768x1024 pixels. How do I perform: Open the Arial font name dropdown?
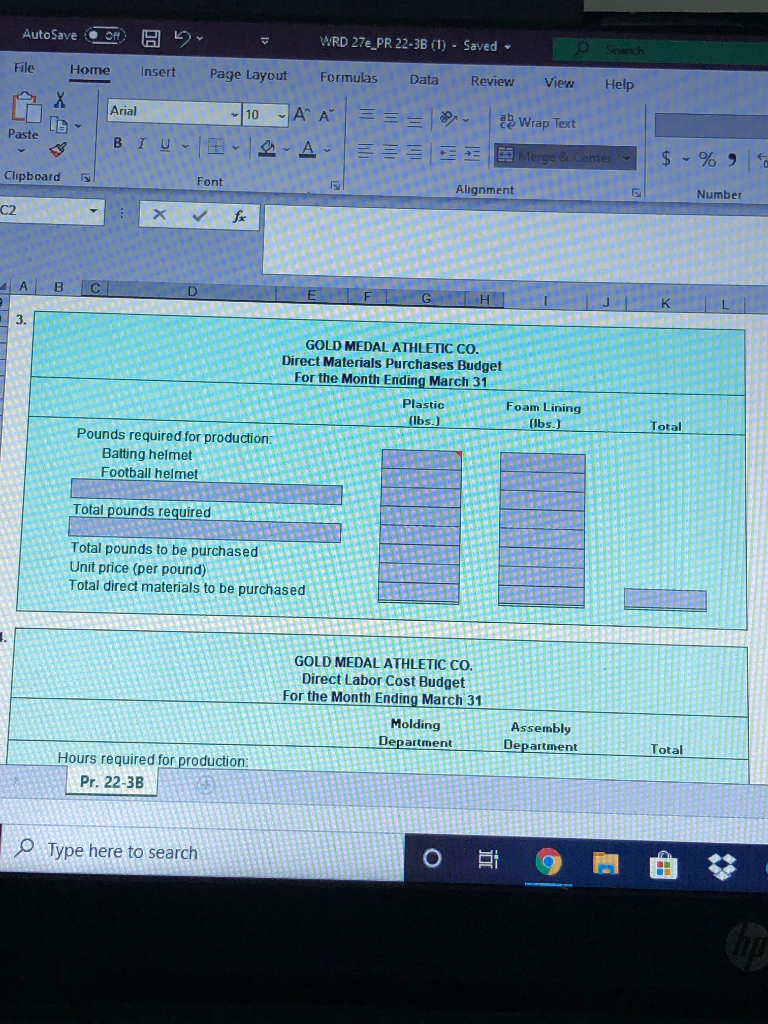[x=234, y=115]
